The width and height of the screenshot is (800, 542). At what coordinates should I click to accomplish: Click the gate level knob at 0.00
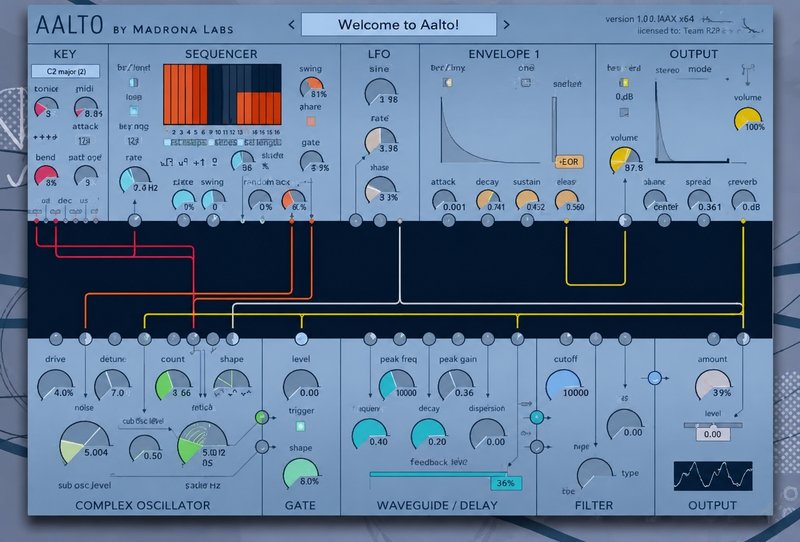[x=301, y=385]
